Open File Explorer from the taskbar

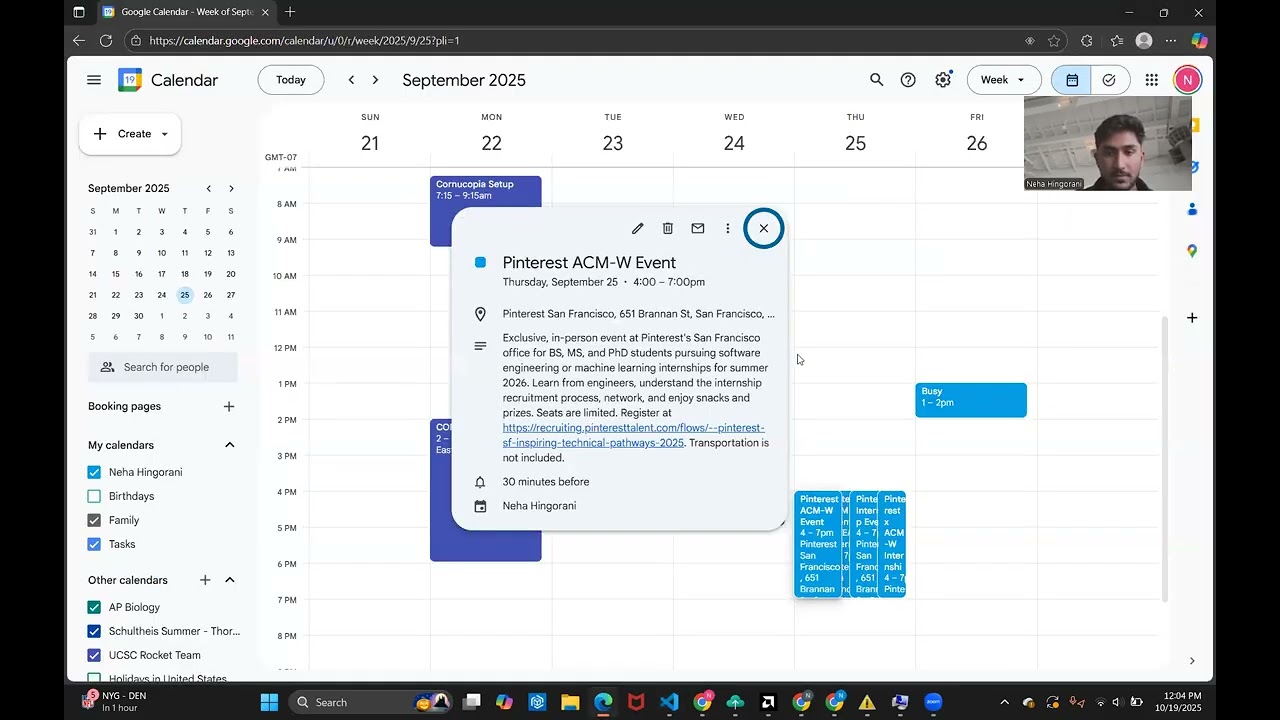coord(570,702)
